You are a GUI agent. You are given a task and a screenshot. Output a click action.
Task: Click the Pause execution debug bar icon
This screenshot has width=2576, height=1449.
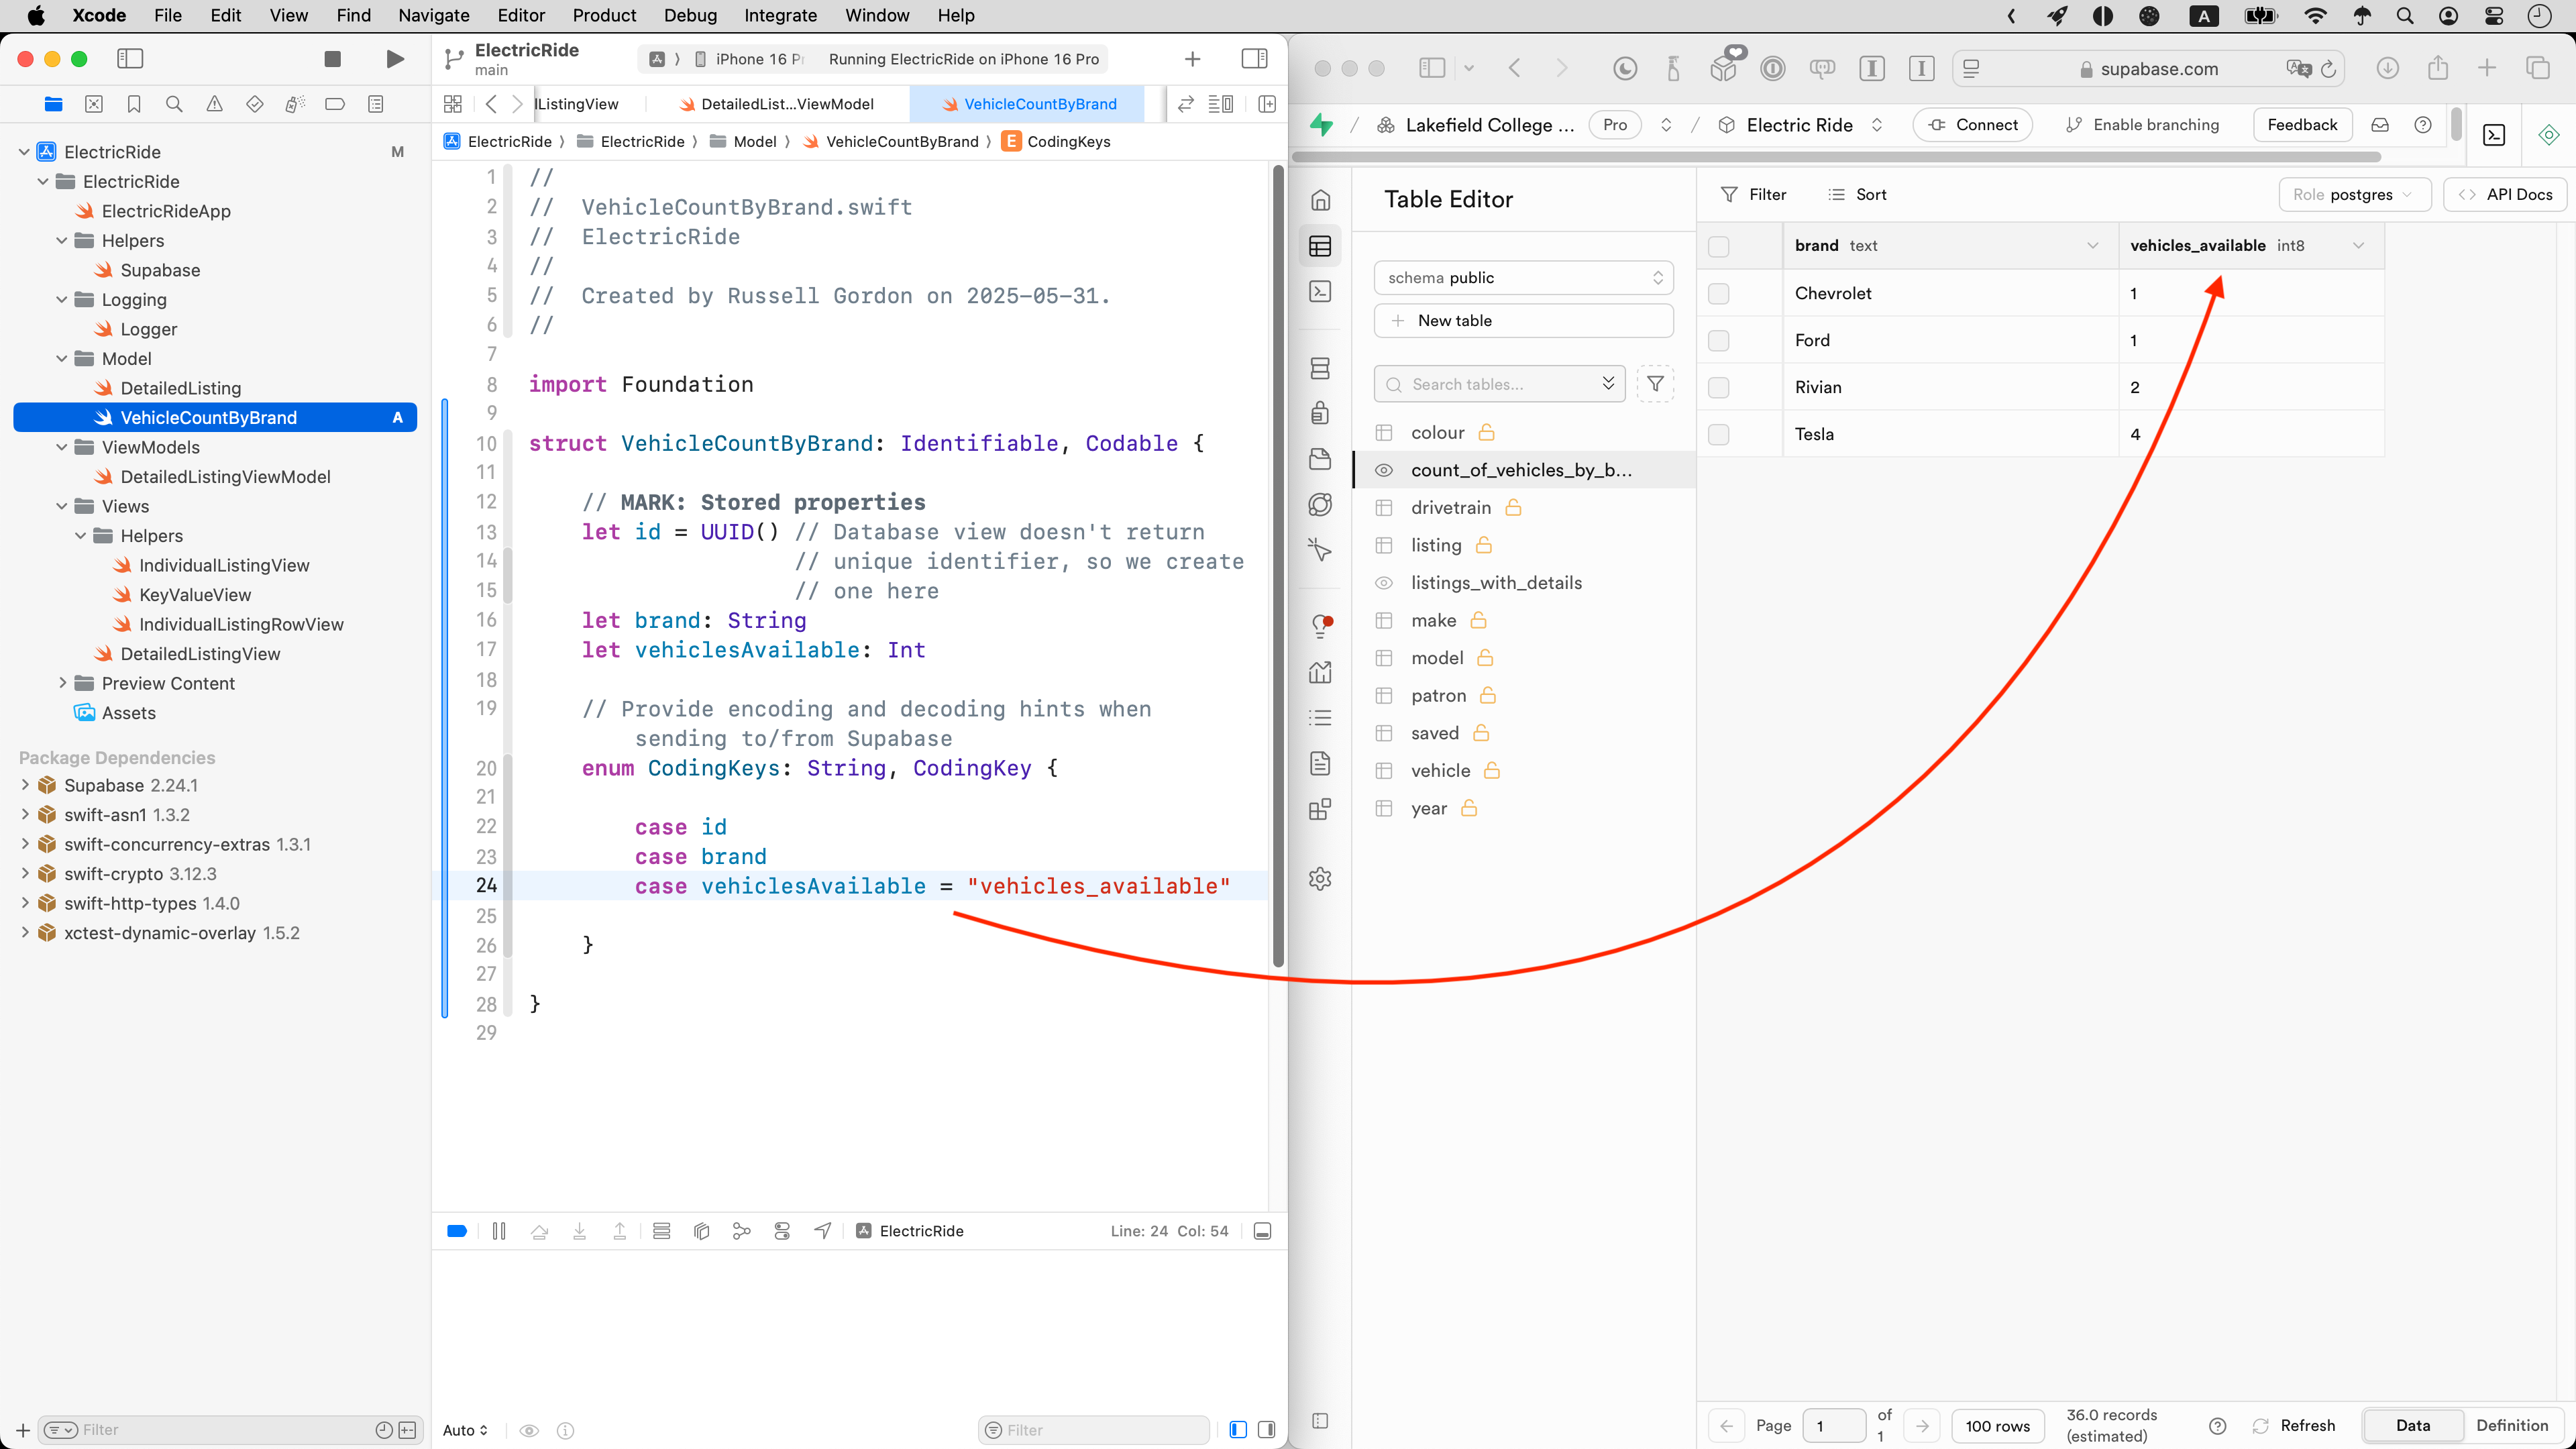(x=499, y=1231)
